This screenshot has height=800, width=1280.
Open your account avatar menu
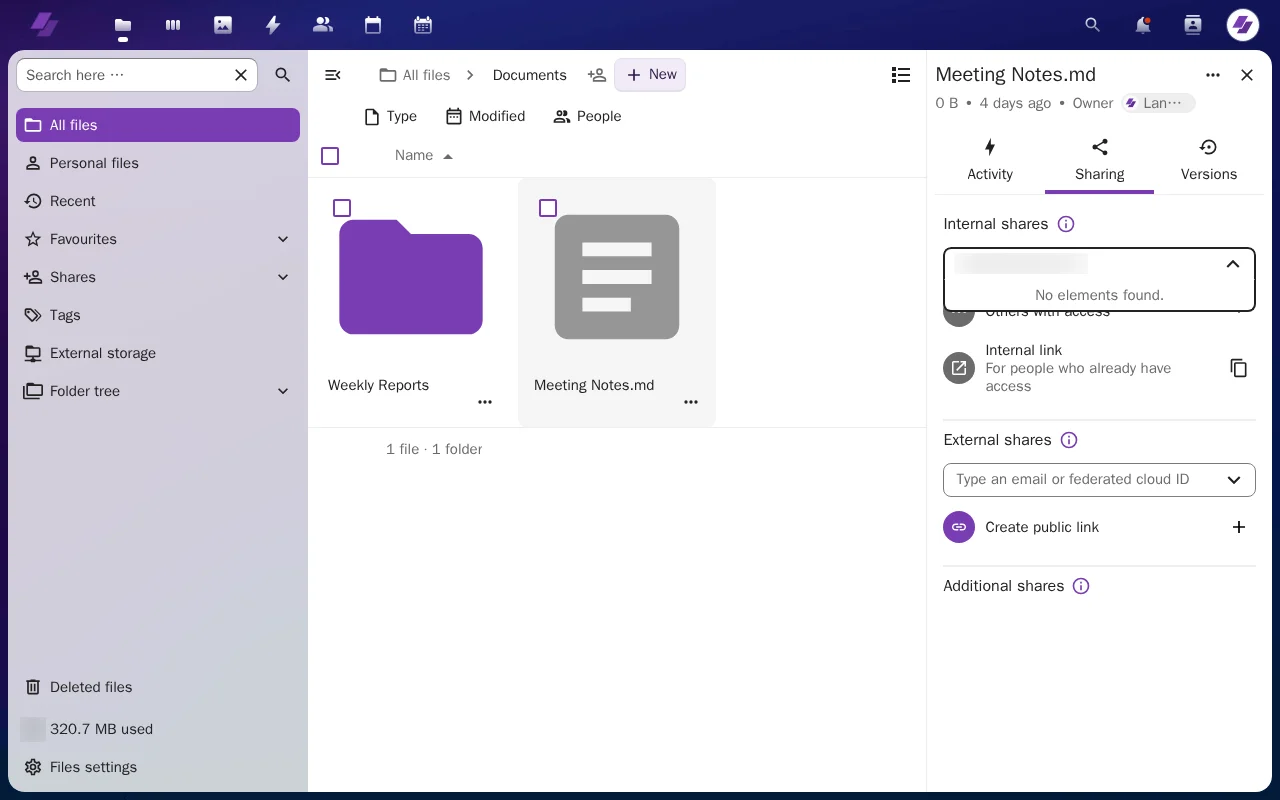(x=1242, y=24)
